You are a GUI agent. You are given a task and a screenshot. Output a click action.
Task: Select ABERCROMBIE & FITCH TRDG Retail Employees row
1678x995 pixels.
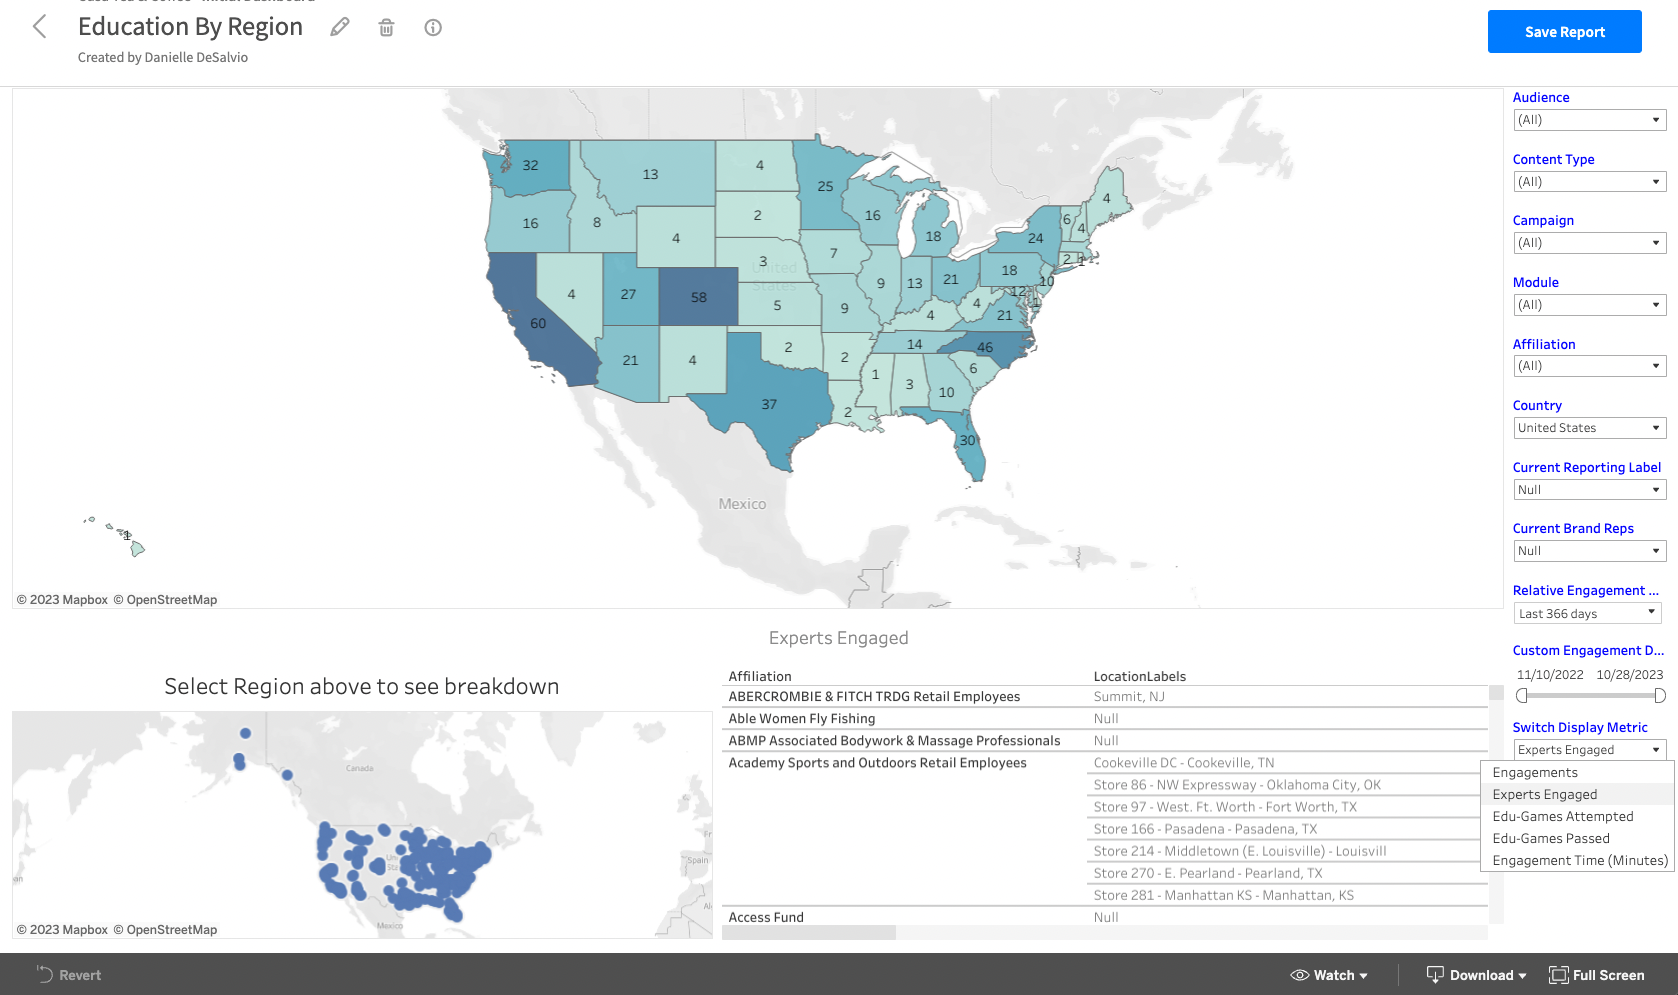pos(874,697)
